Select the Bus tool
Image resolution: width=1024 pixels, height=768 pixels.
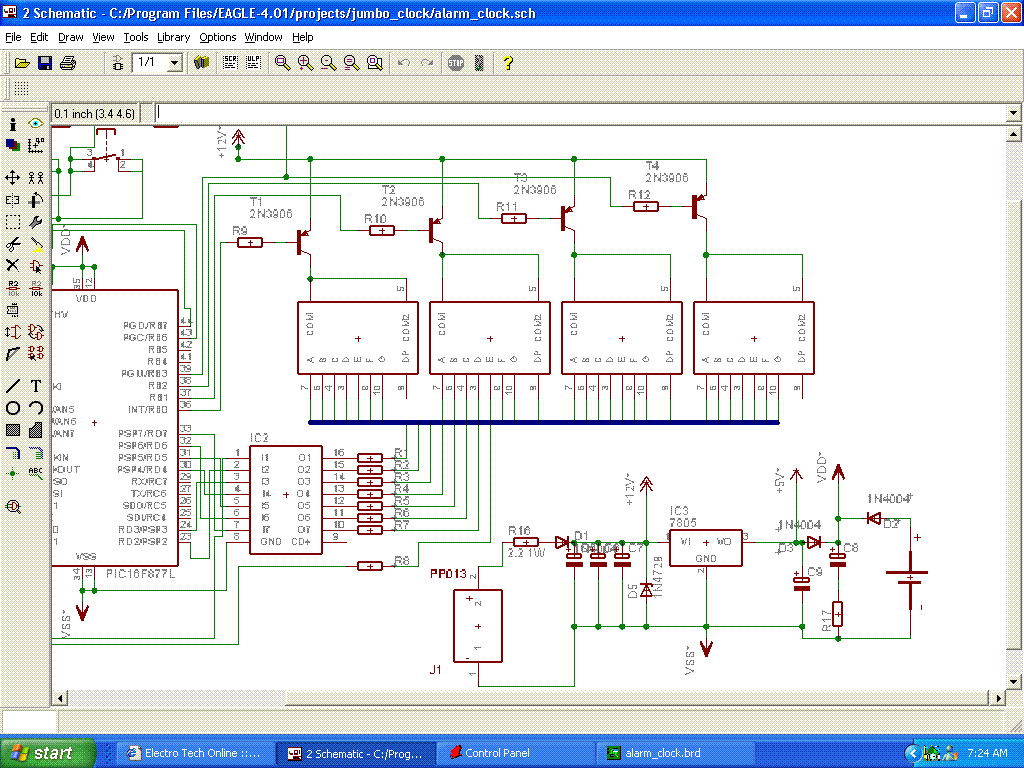(12, 453)
